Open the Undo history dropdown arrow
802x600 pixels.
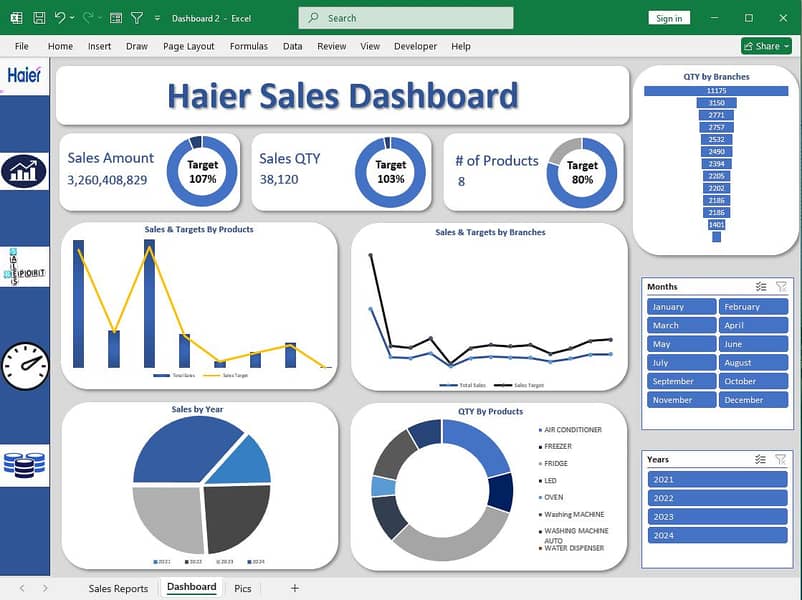tap(72, 18)
